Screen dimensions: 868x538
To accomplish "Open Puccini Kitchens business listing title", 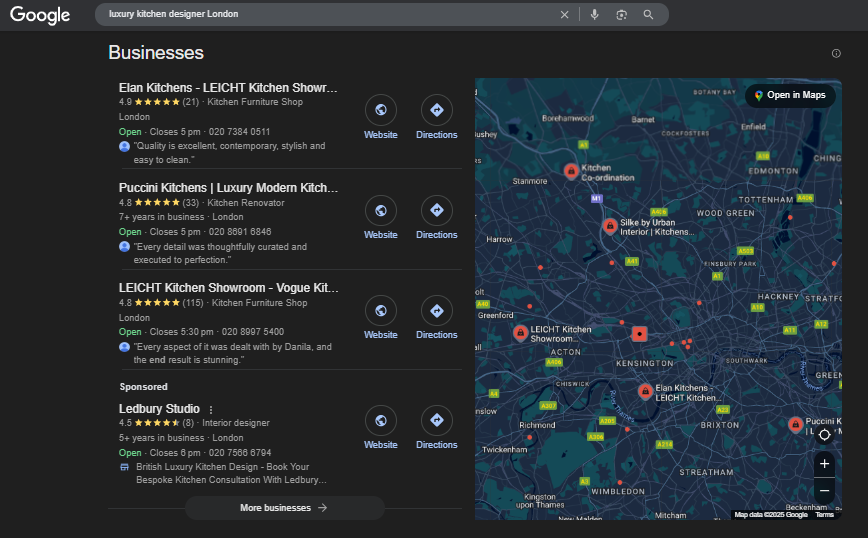I will (x=228, y=188).
